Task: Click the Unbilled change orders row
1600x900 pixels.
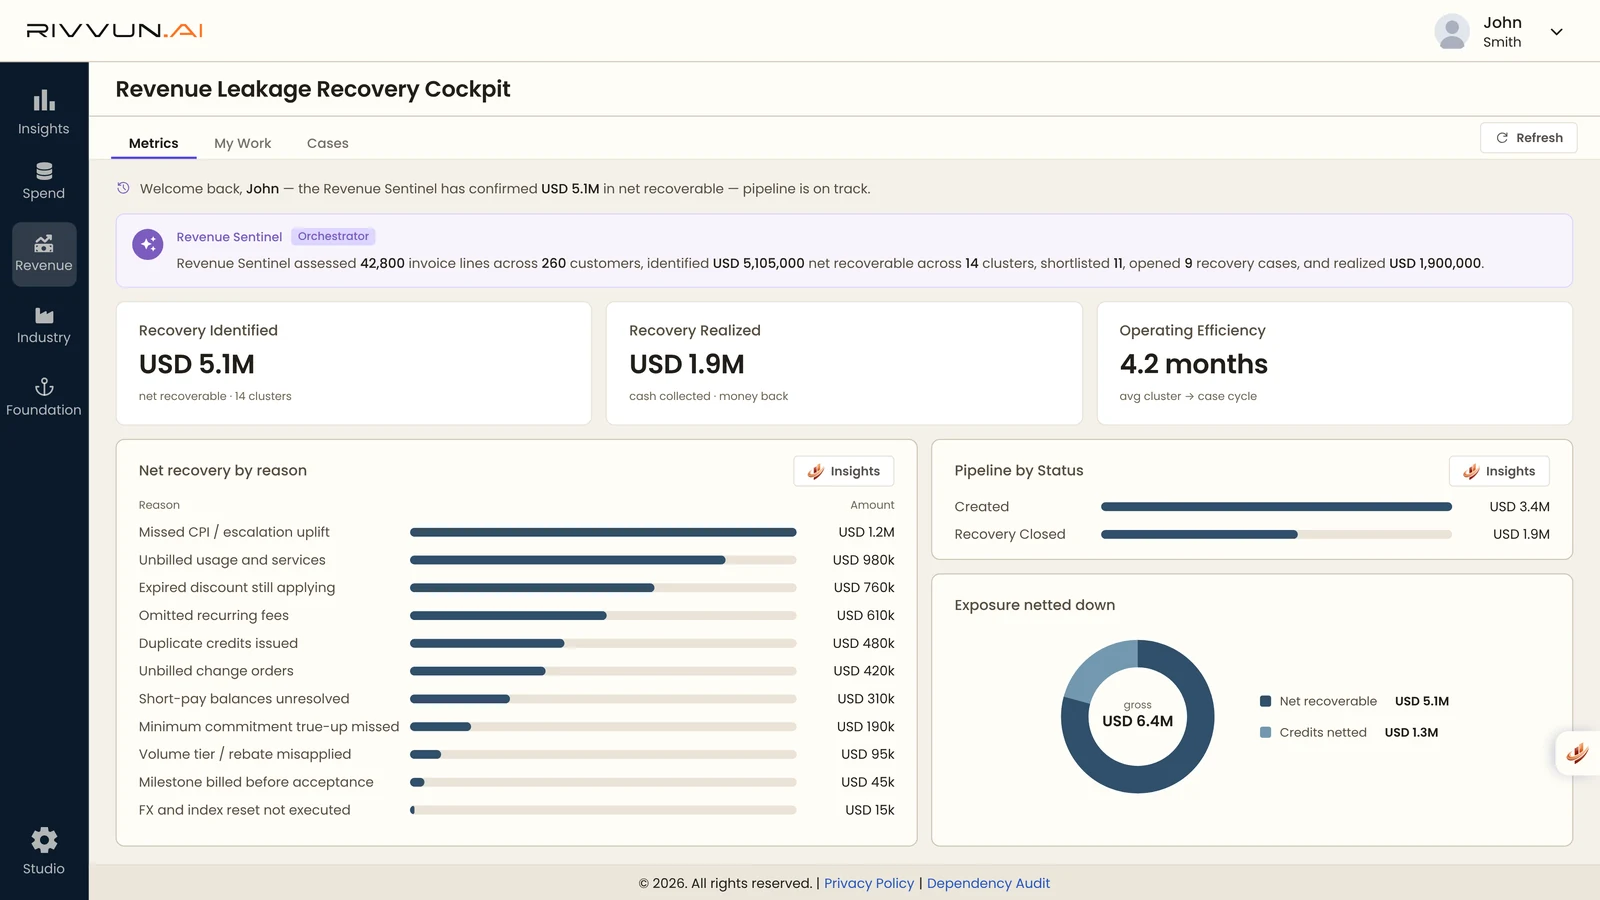Action: point(516,671)
